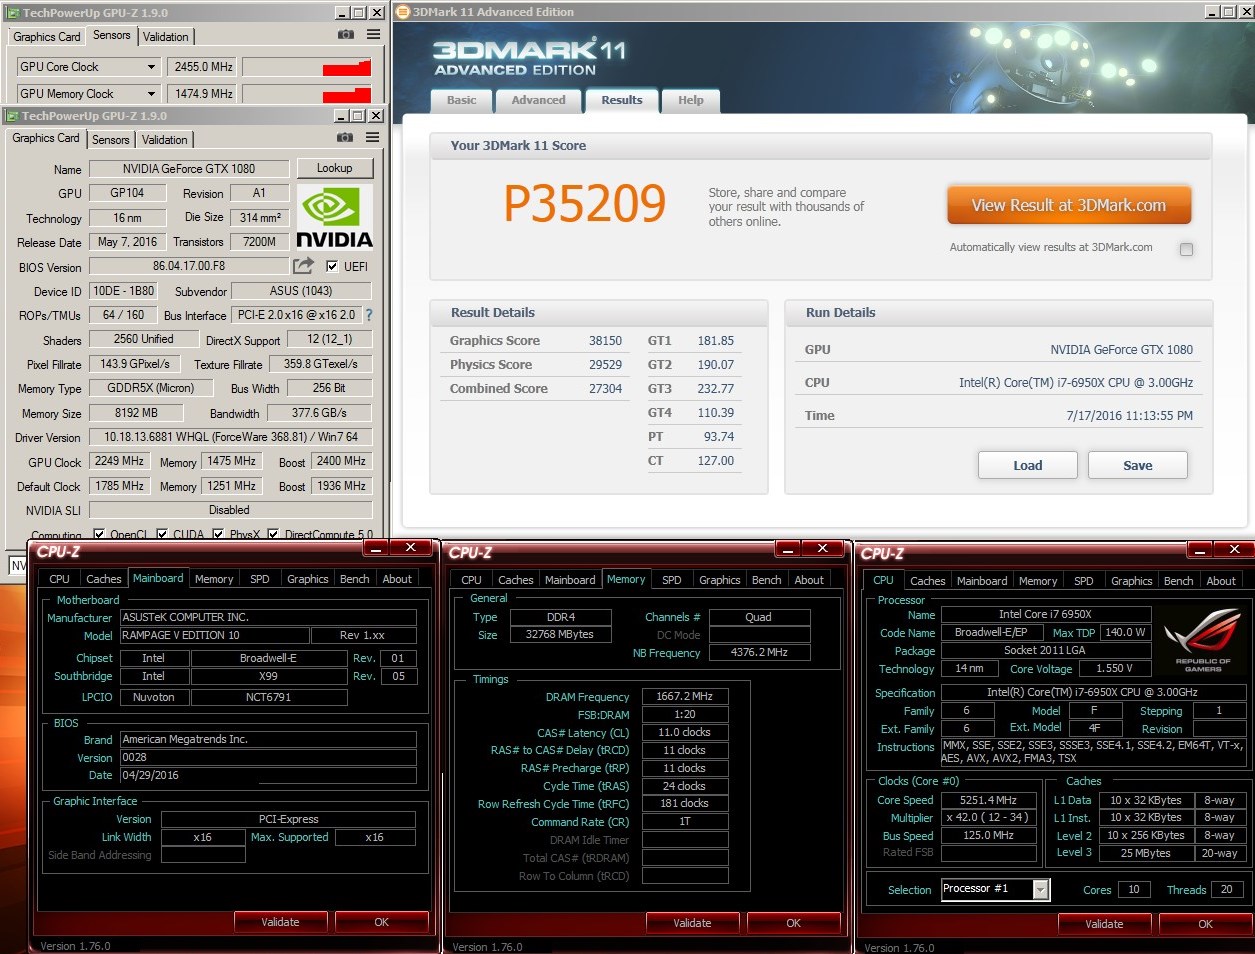Screen dimensions: 1255x954
Task: Click Validate in the Mainboard CPU-Z window
Action: point(280,922)
